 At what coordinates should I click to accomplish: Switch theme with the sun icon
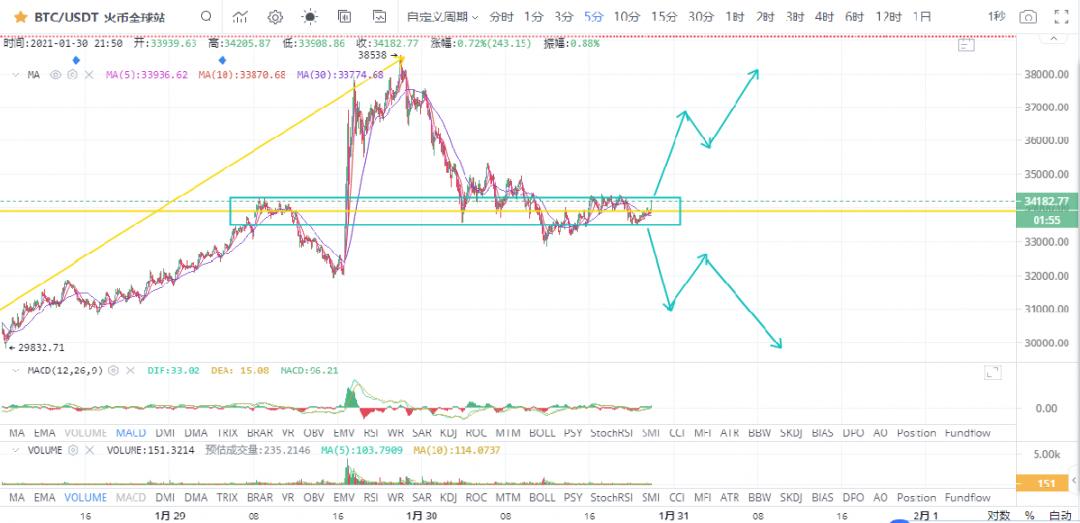pos(310,17)
